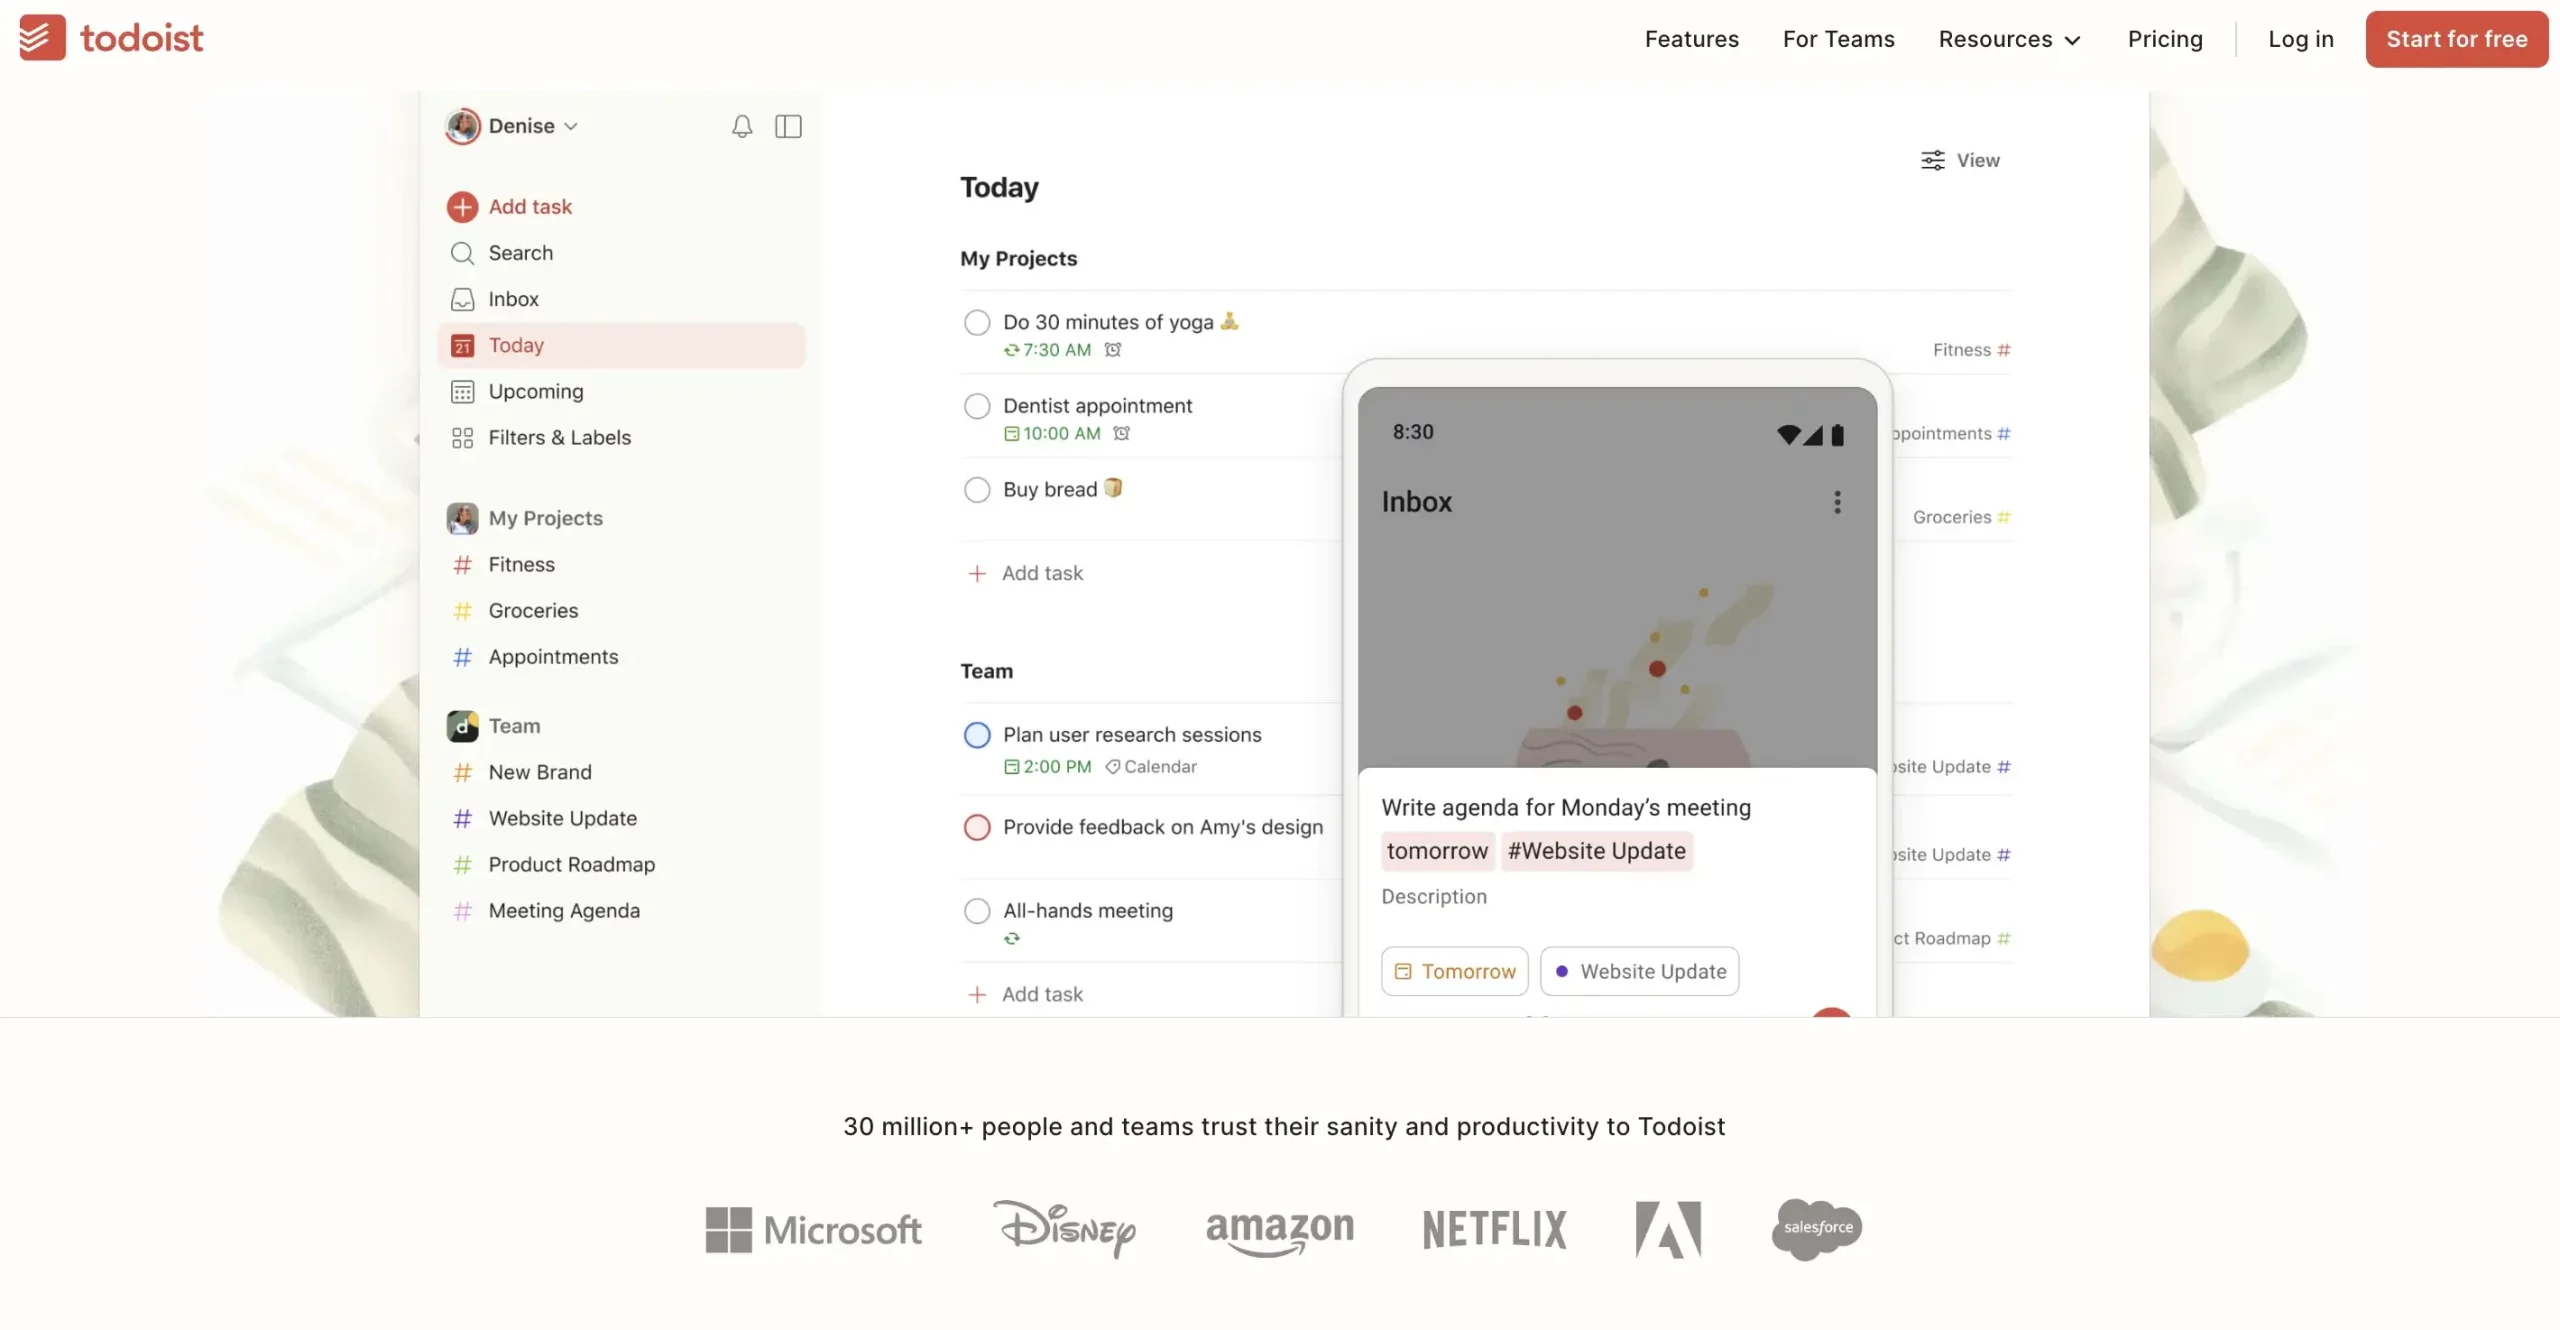Mark Buy bread as done

(977, 490)
